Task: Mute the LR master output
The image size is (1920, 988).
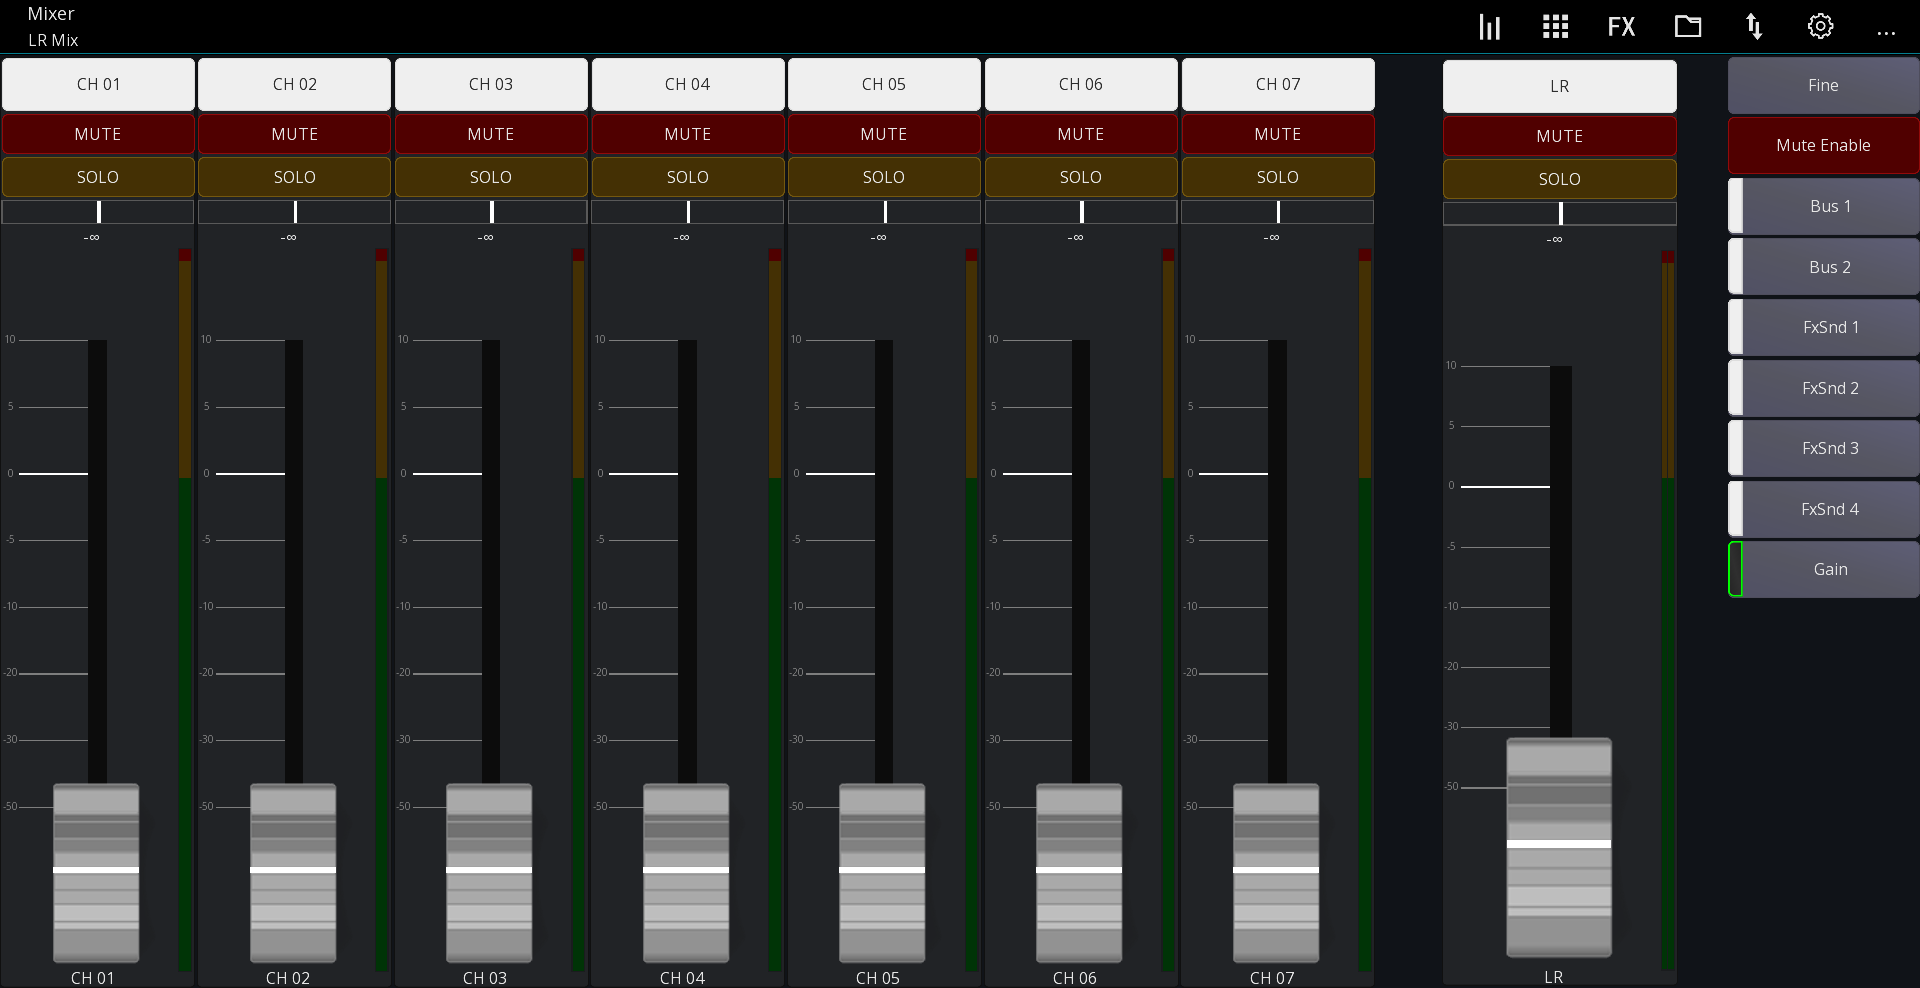Action: pyautogui.click(x=1559, y=136)
